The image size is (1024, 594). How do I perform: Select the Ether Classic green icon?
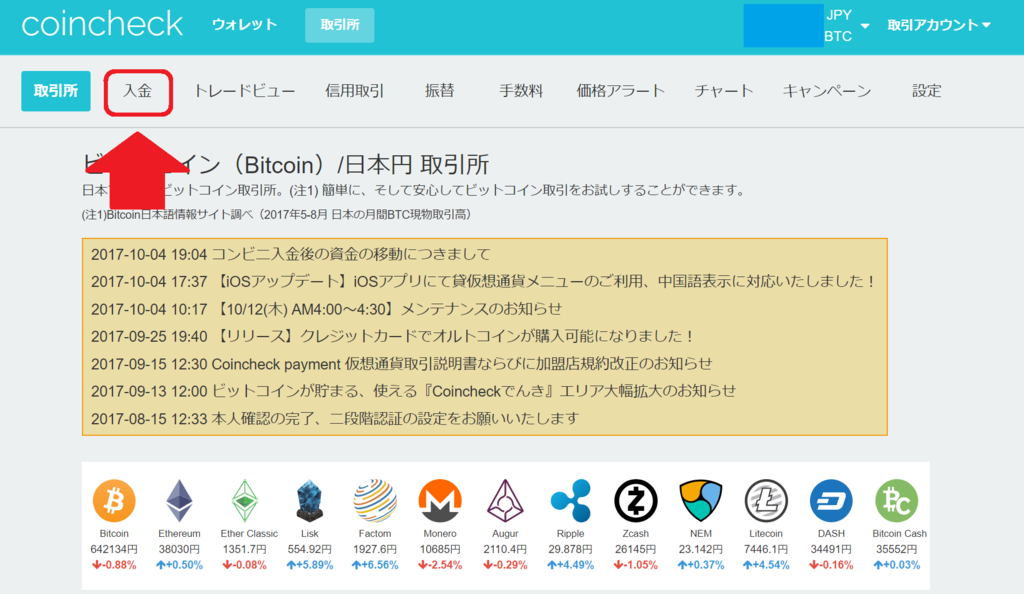(244, 501)
